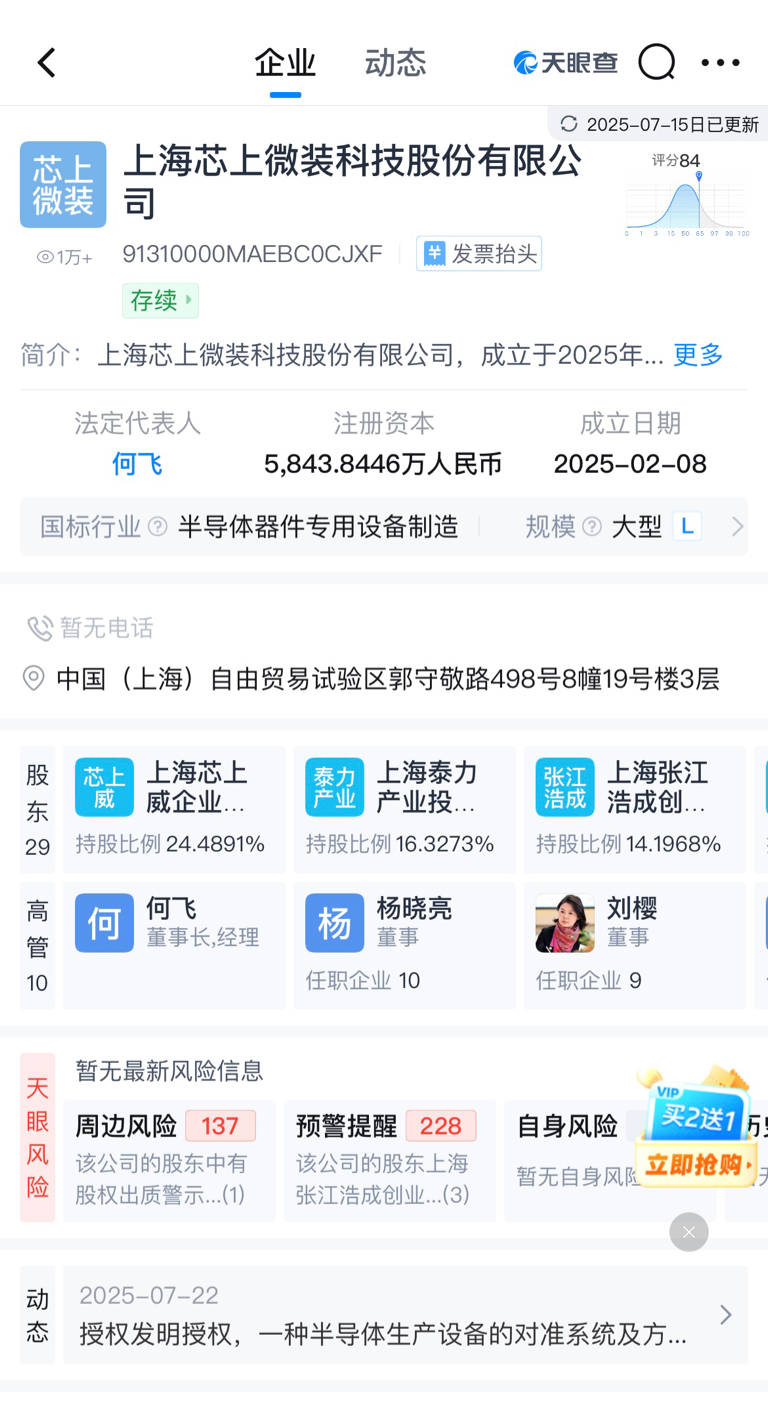Open the 股东 29 section label
This screenshot has width=768, height=1403.
point(38,810)
